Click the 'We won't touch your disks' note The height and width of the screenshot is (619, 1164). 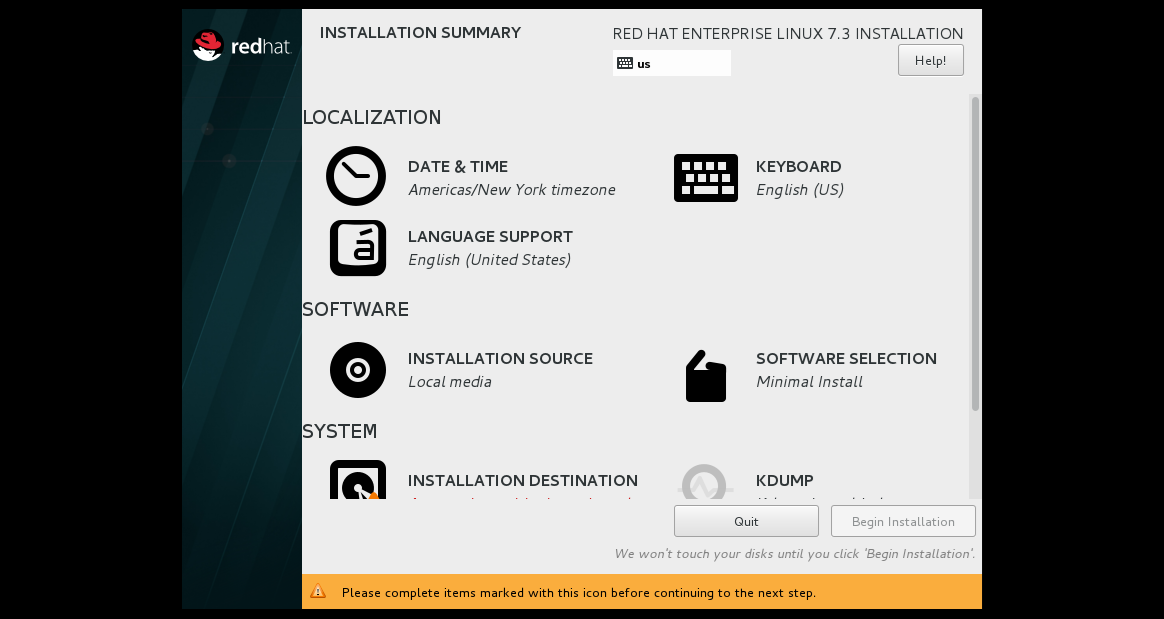point(795,554)
